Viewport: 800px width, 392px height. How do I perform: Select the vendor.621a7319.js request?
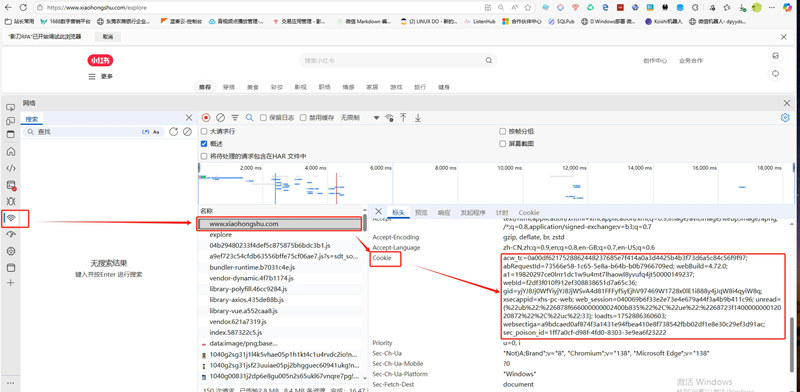pyautogui.click(x=280, y=322)
